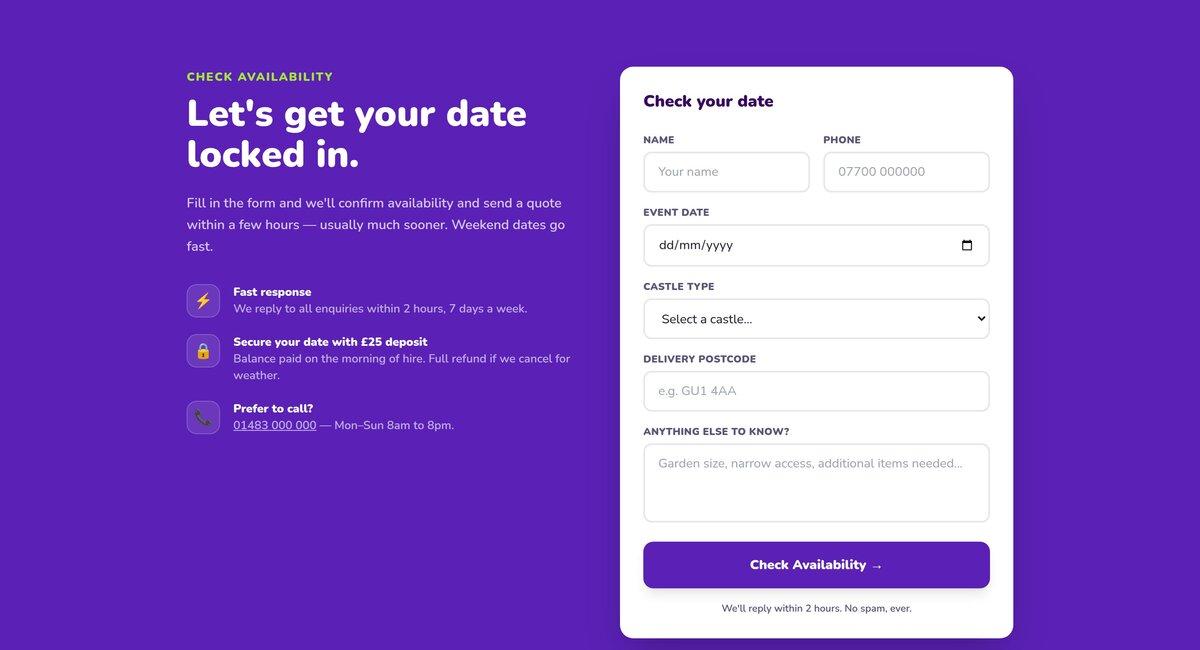Click the no-spam reassurance text below the button
The image size is (1200, 650).
(x=816, y=607)
